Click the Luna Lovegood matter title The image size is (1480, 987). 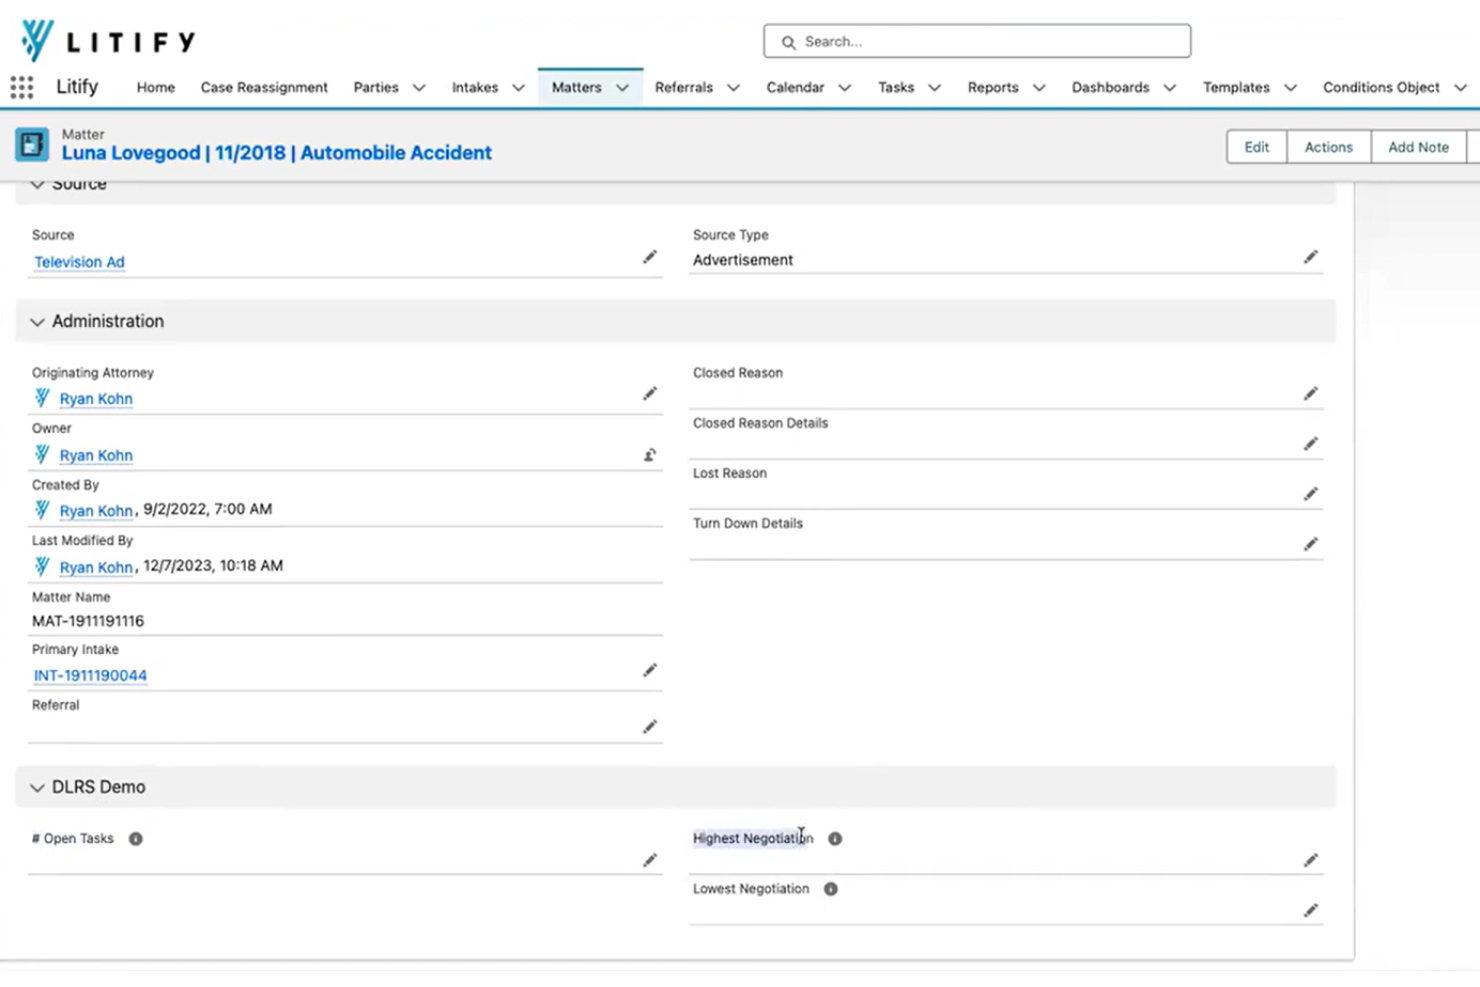pyautogui.click(x=277, y=153)
